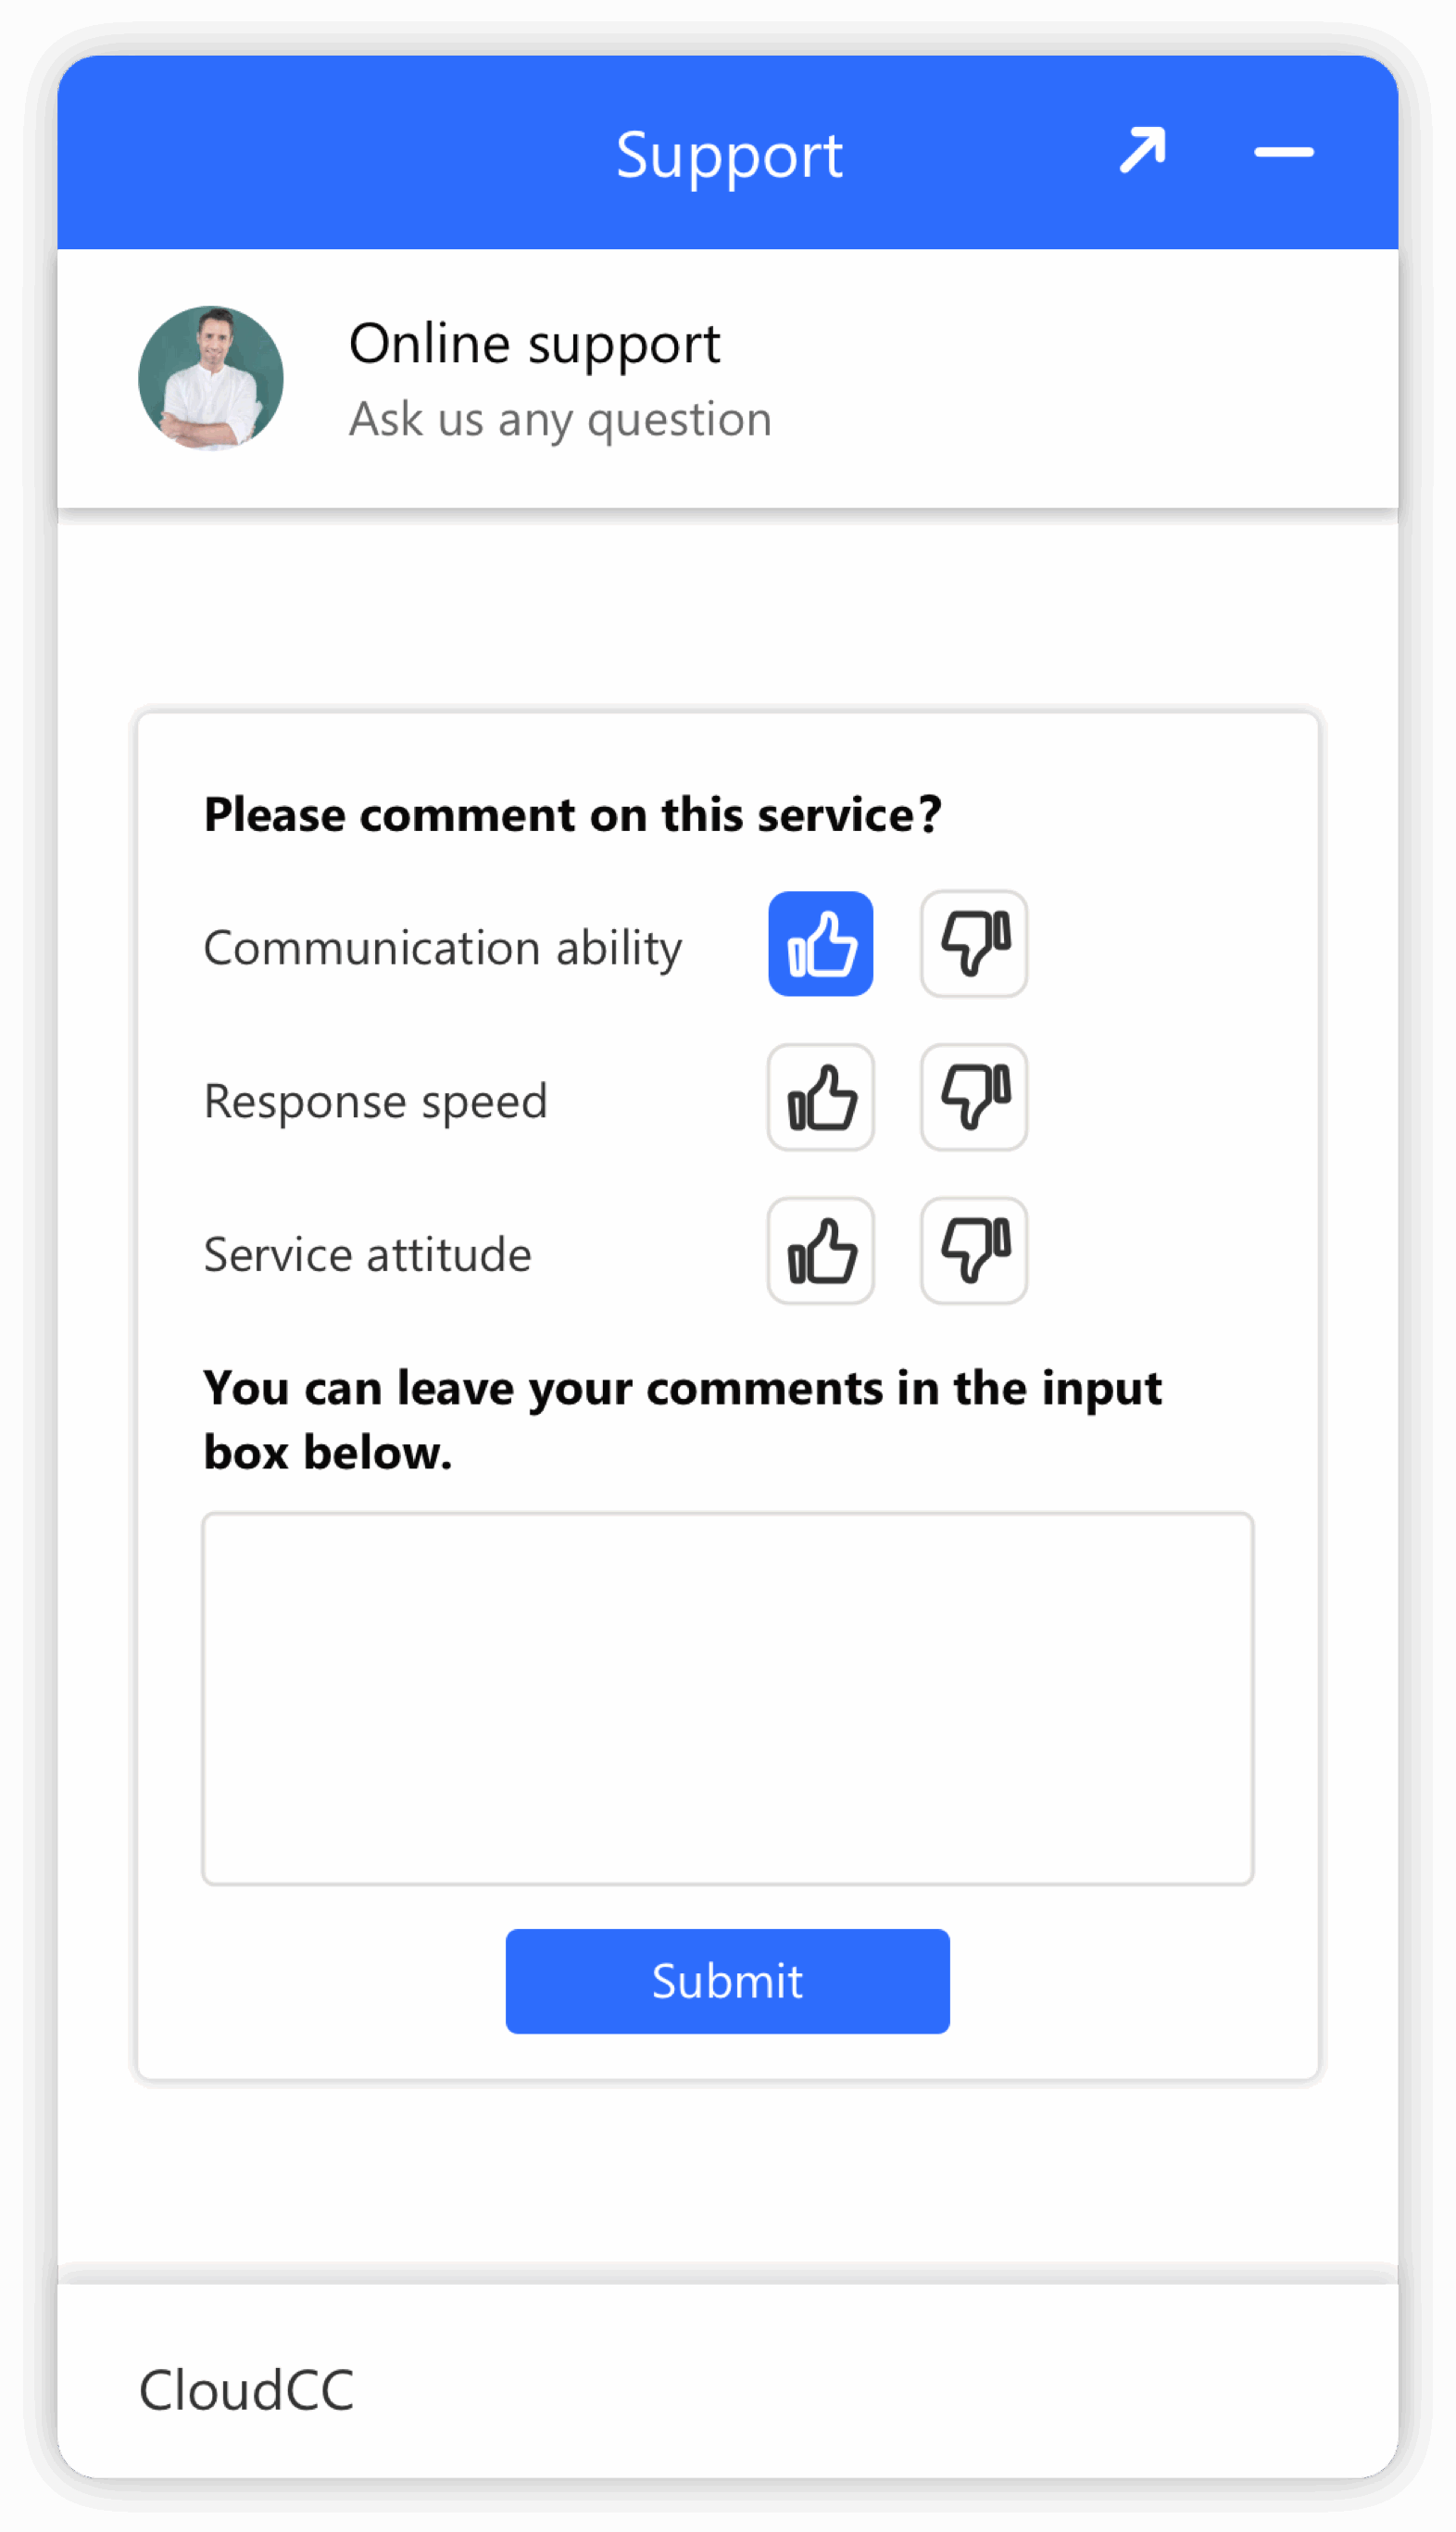Click the CloudCC footer text
Screen dimensions: 1456x2532
coord(246,2391)
